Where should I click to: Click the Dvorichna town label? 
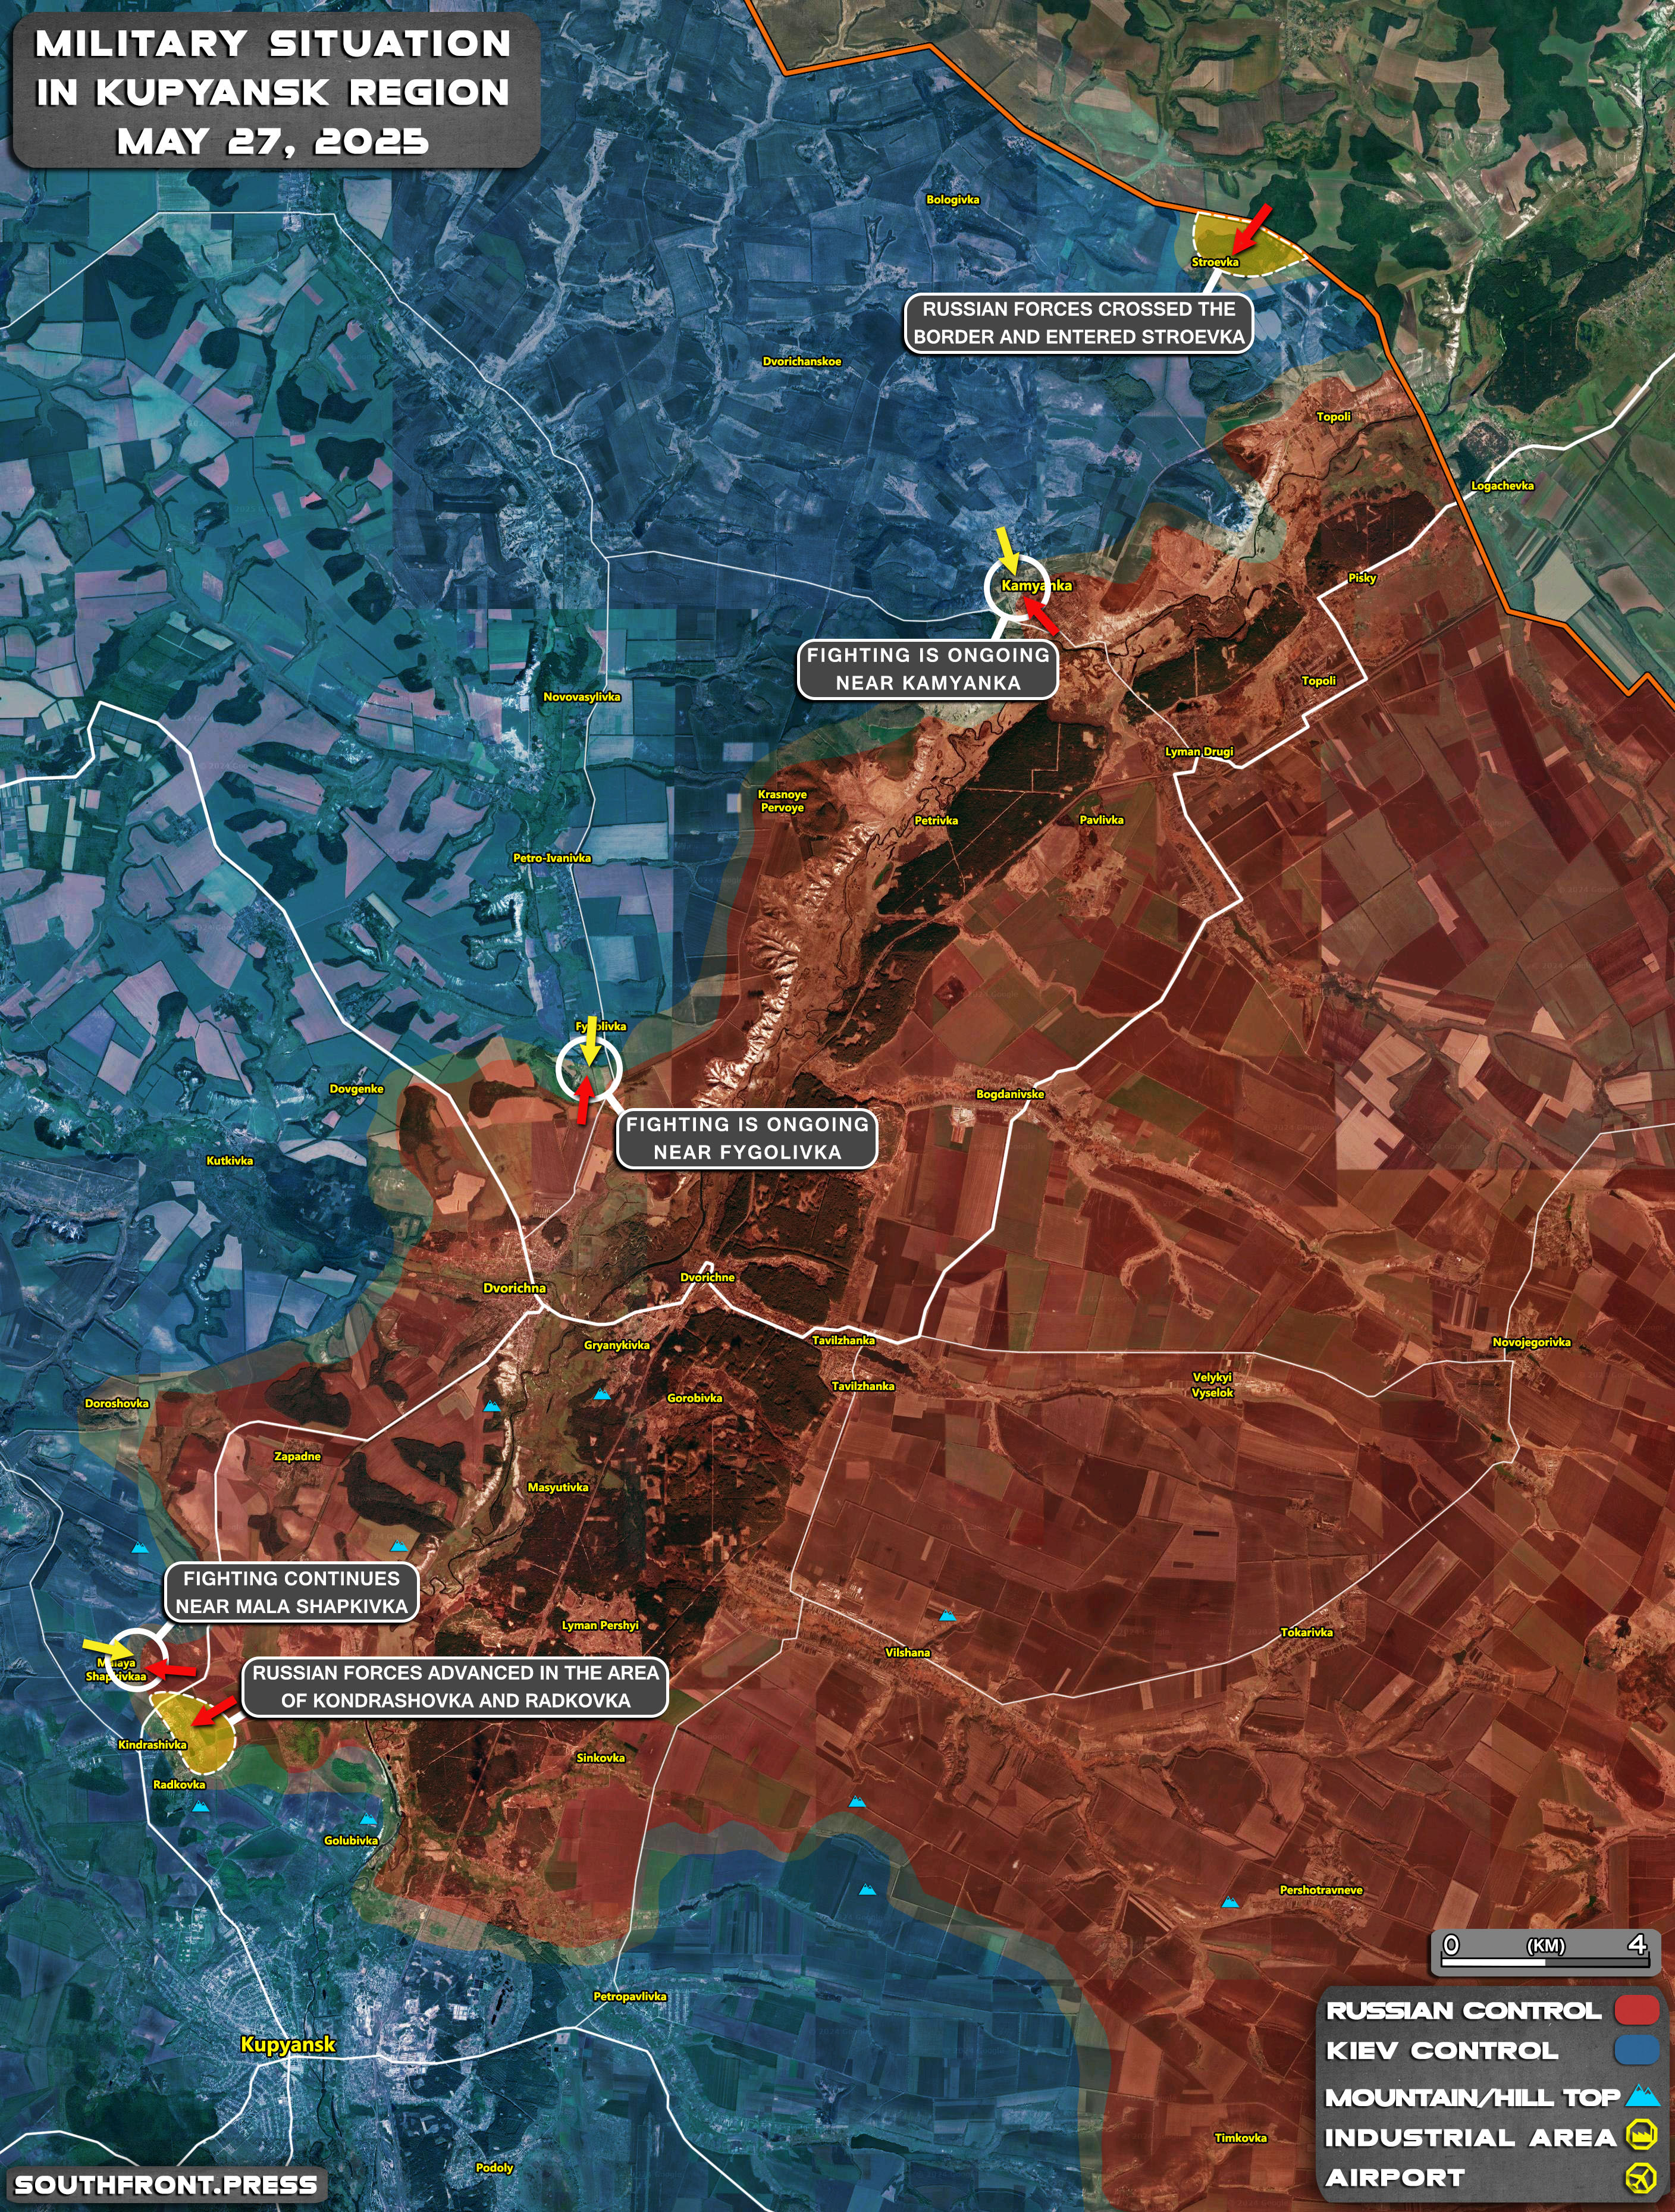[514, 1288]
